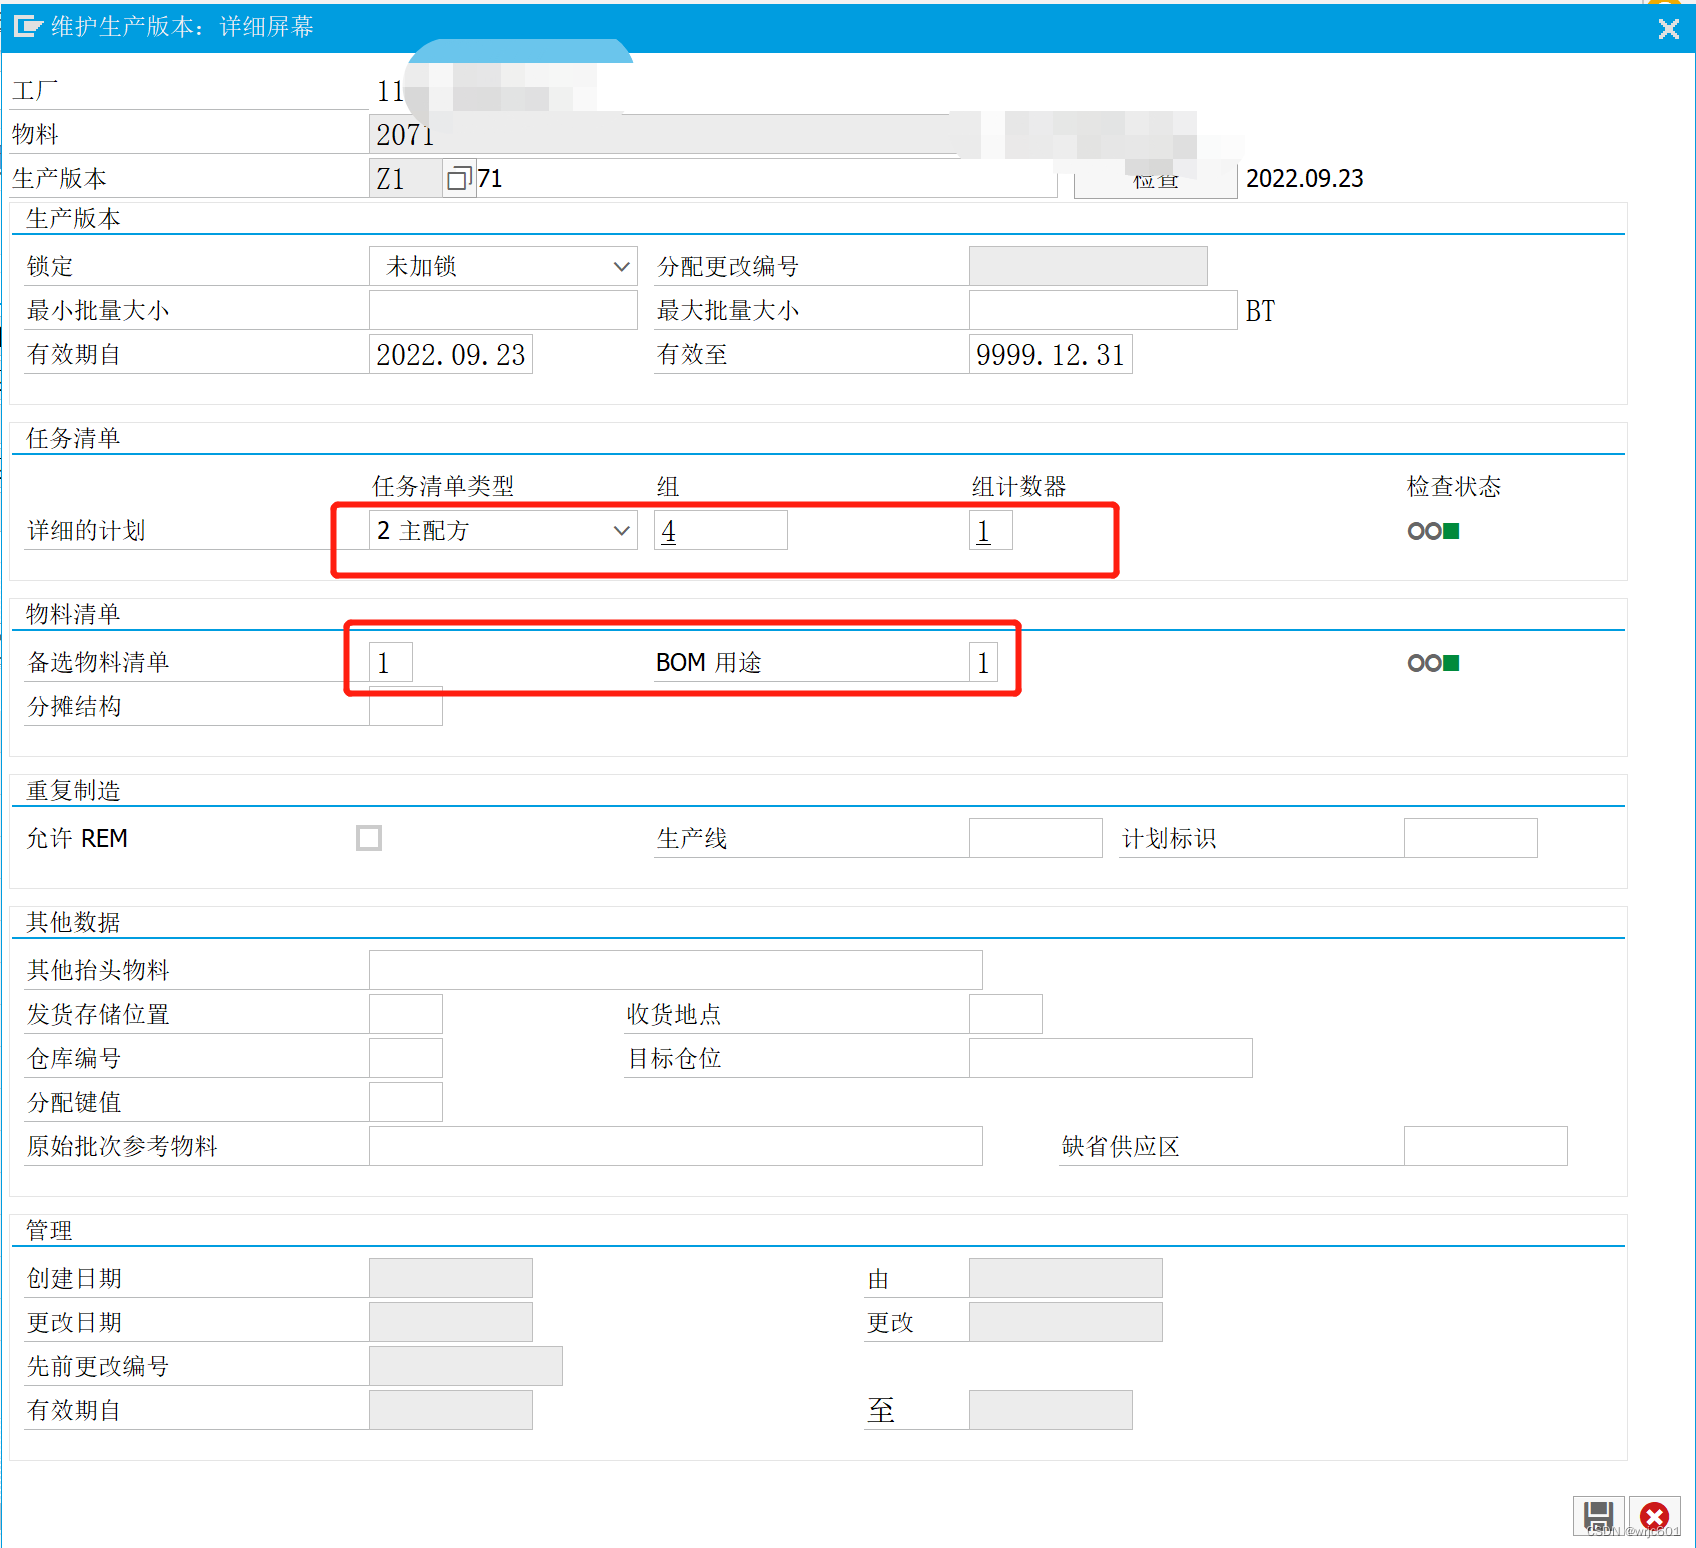1696x1548 pixels.
Task: Click the 组 field containing 4
Action: pos(721,530)
